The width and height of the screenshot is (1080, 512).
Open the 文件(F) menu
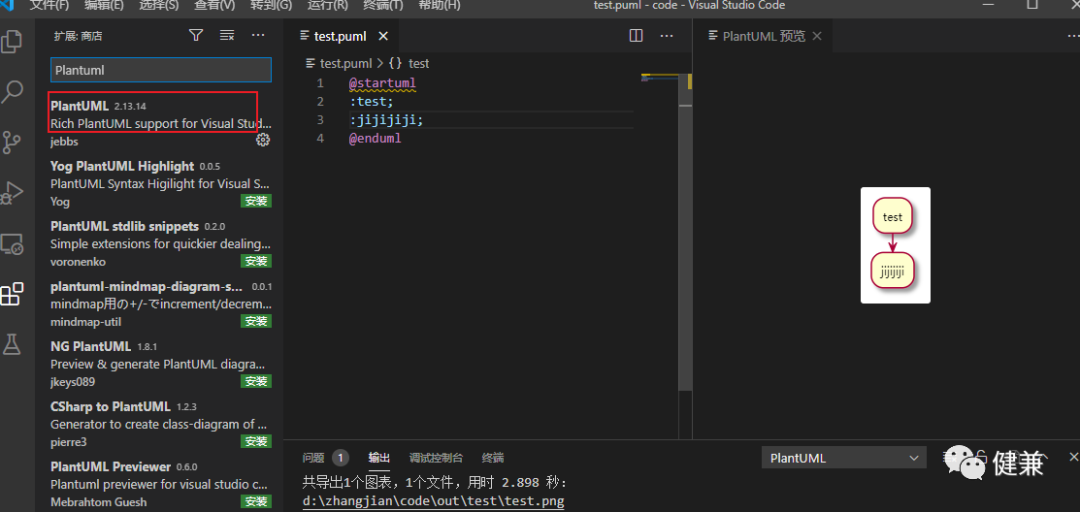tap(50, 6)
